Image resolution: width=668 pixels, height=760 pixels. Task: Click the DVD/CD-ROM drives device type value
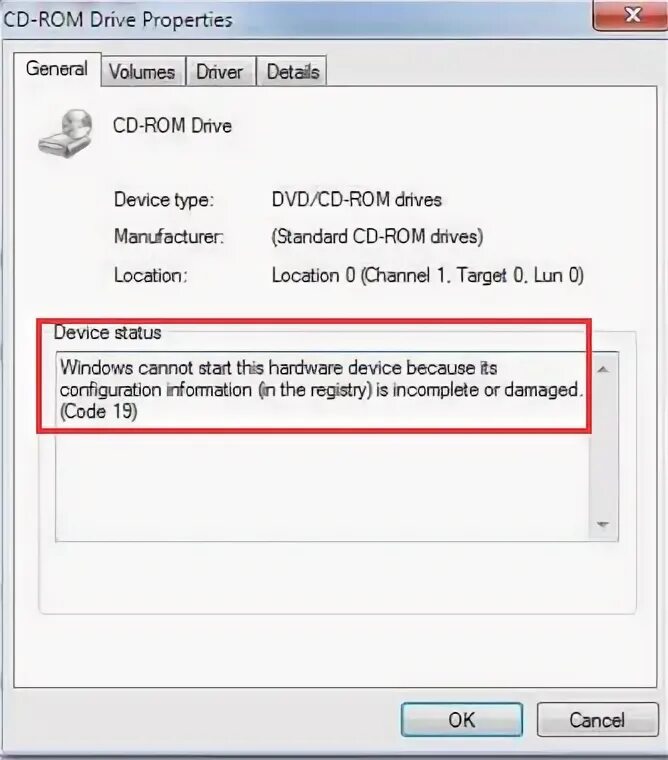coord(356,200)
